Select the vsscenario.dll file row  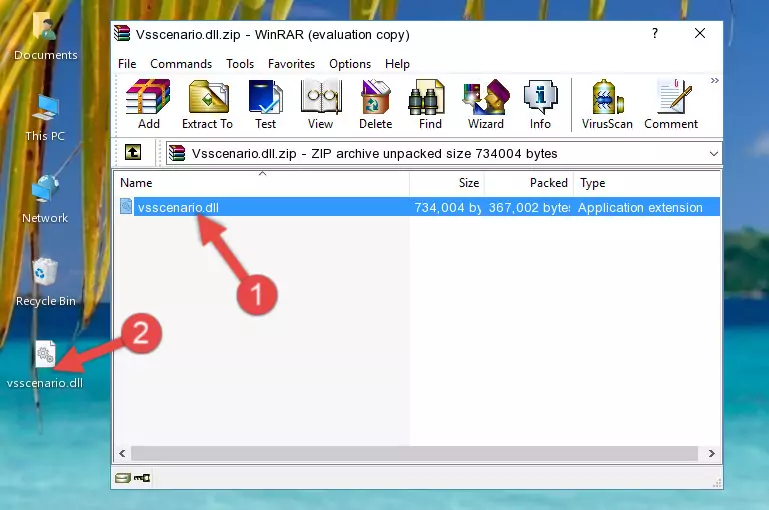418,207
